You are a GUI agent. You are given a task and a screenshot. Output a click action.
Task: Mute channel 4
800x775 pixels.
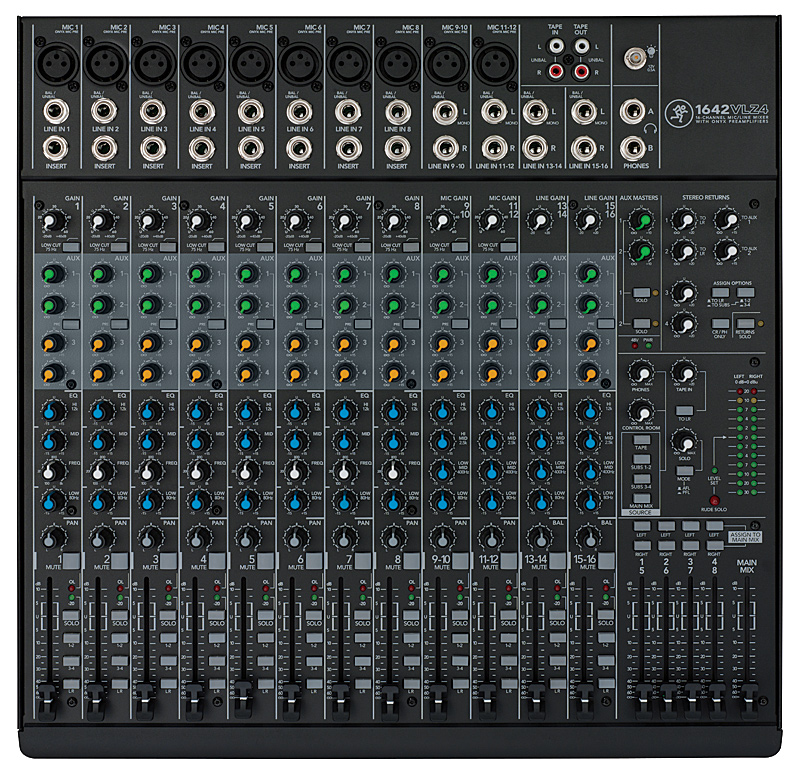coord(217,561)
